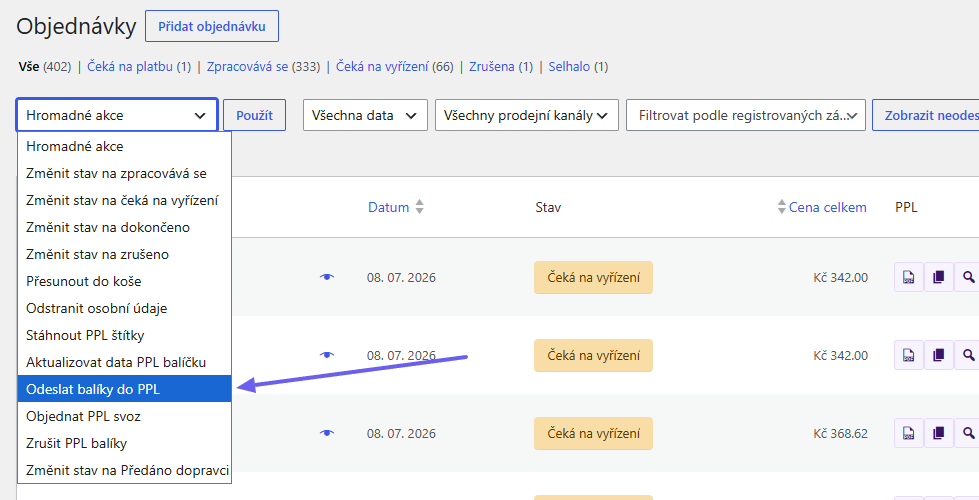The height and width of the screenshot is (500, 979).
Task: Open the Všechny prodejní kanály dropdown
Action: (526, 115)
